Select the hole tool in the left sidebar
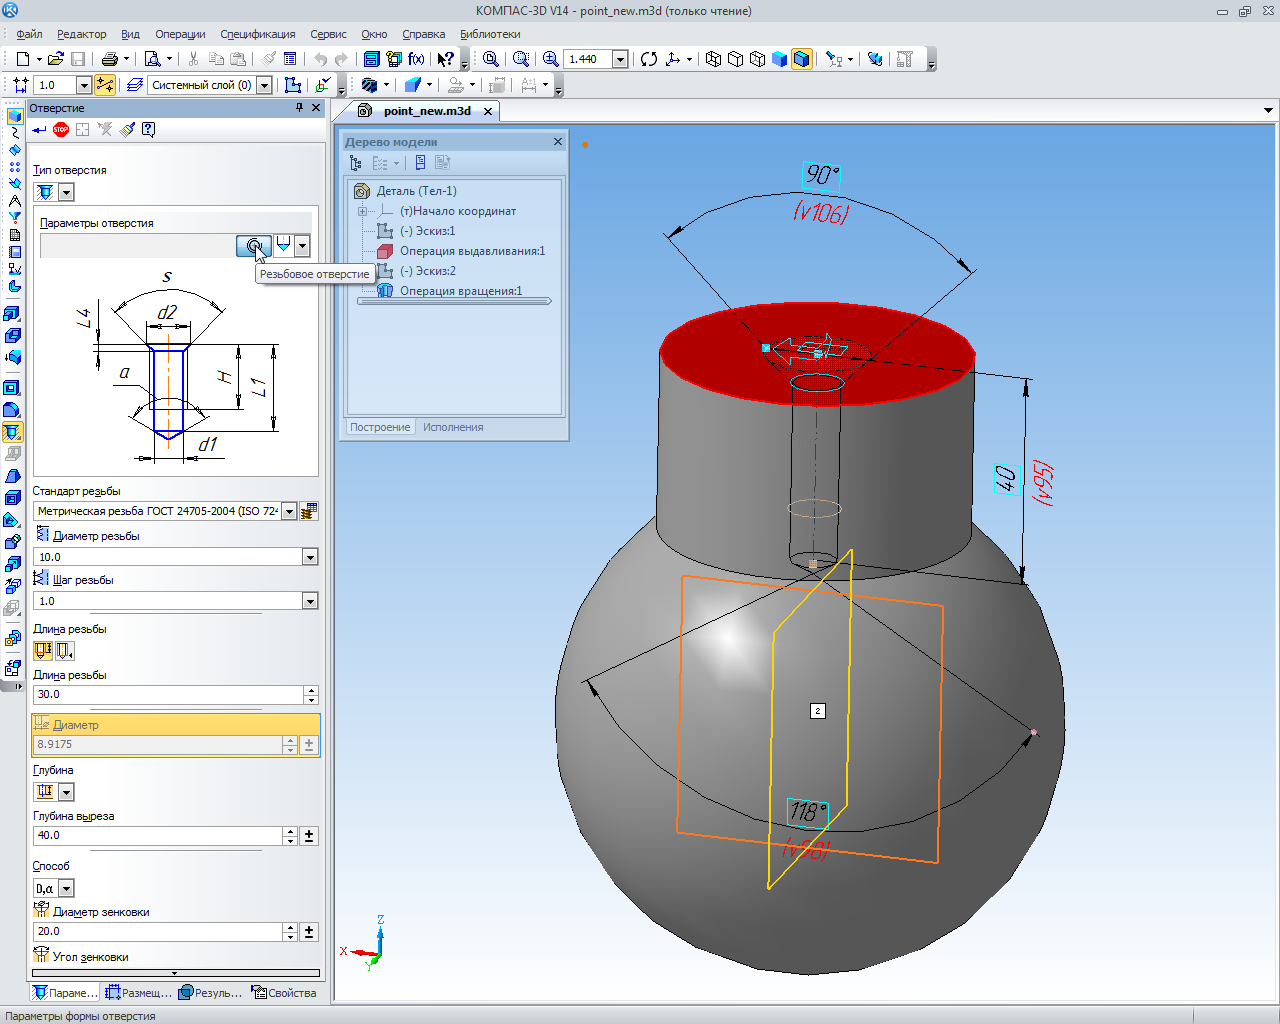Image resolution: width=1280 pixels, height=1024 pixels. tap(12, 432)
